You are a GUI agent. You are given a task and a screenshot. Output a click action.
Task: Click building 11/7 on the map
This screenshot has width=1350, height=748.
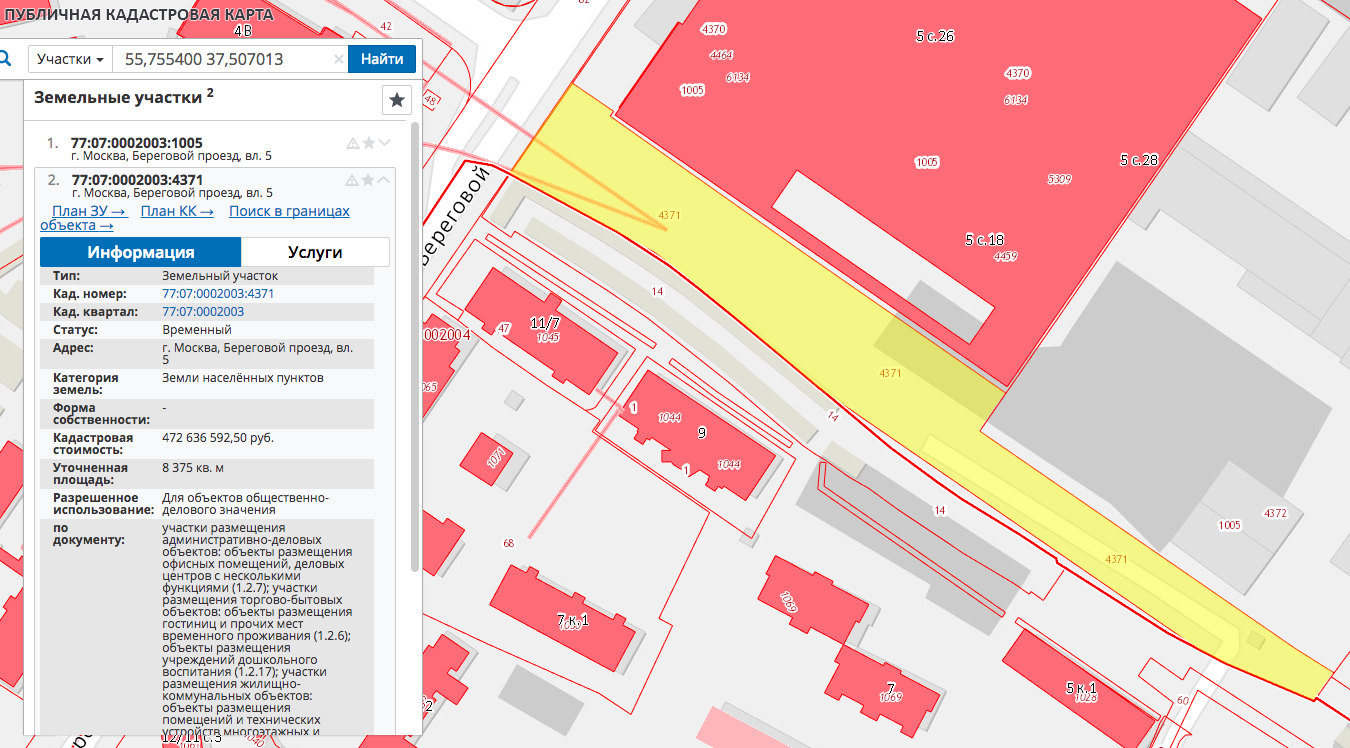[545, 323]
